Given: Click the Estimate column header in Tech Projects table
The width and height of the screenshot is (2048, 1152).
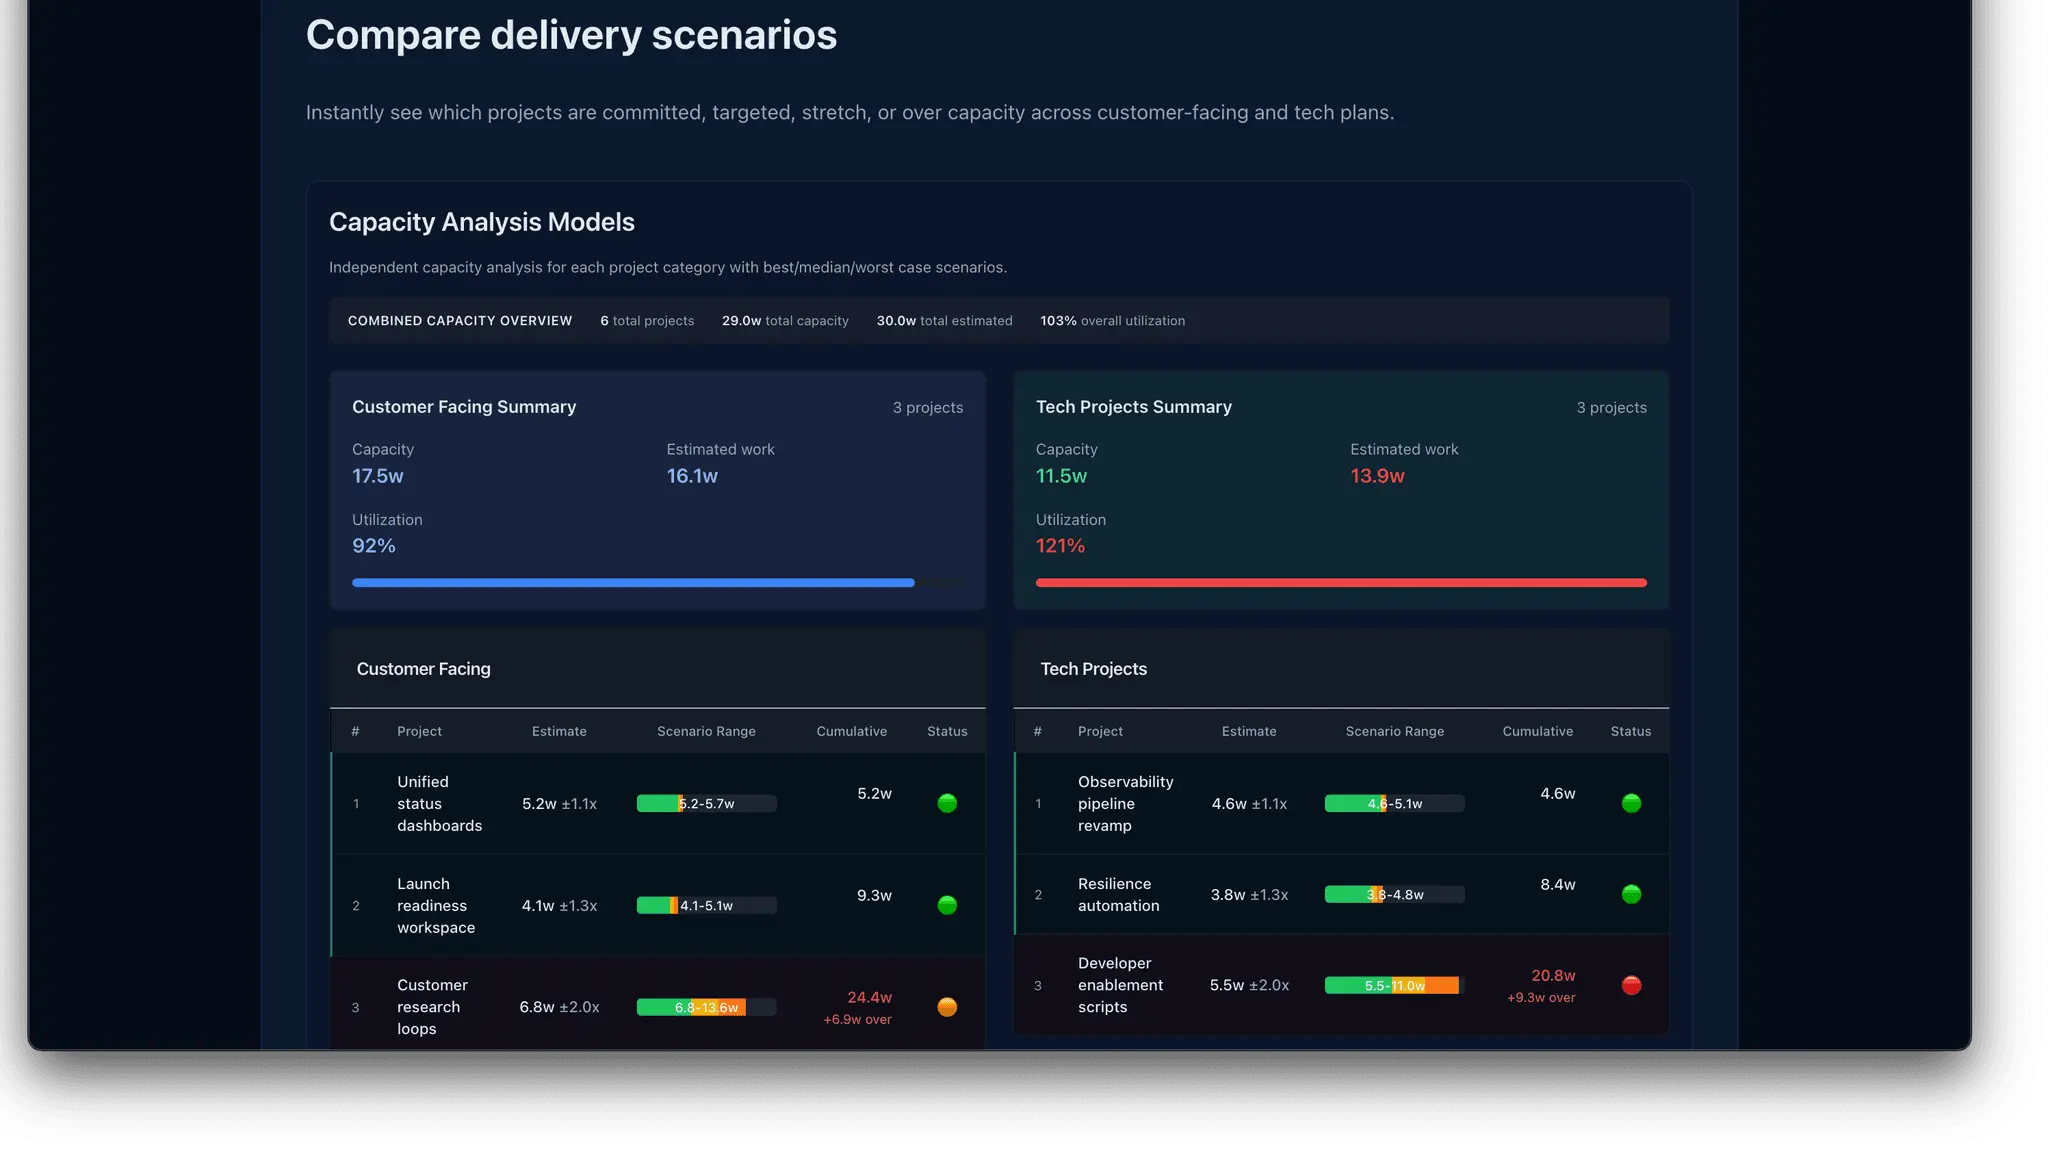Looking at the screenshot, I should point(1249,731).
